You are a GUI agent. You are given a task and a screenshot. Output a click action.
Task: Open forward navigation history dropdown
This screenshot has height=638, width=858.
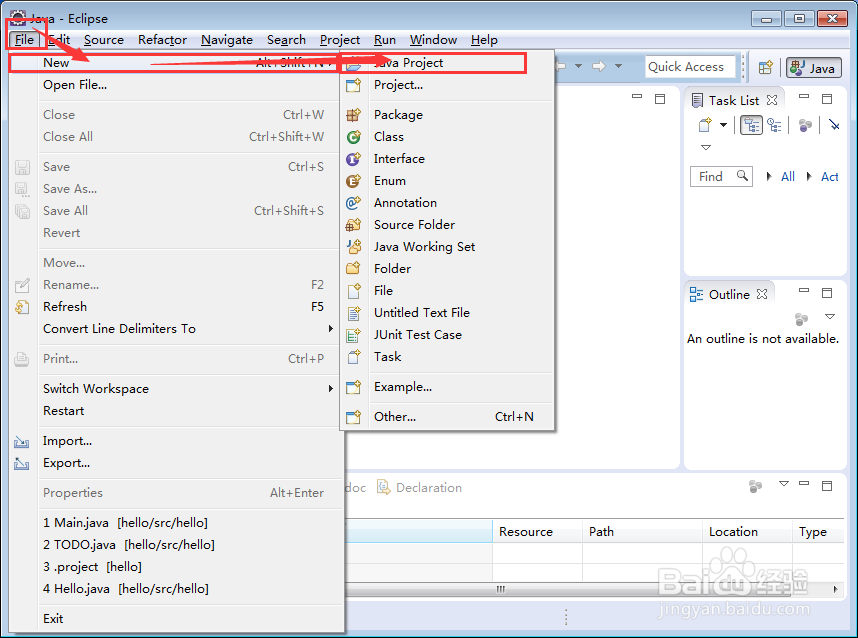pos(618,66)
